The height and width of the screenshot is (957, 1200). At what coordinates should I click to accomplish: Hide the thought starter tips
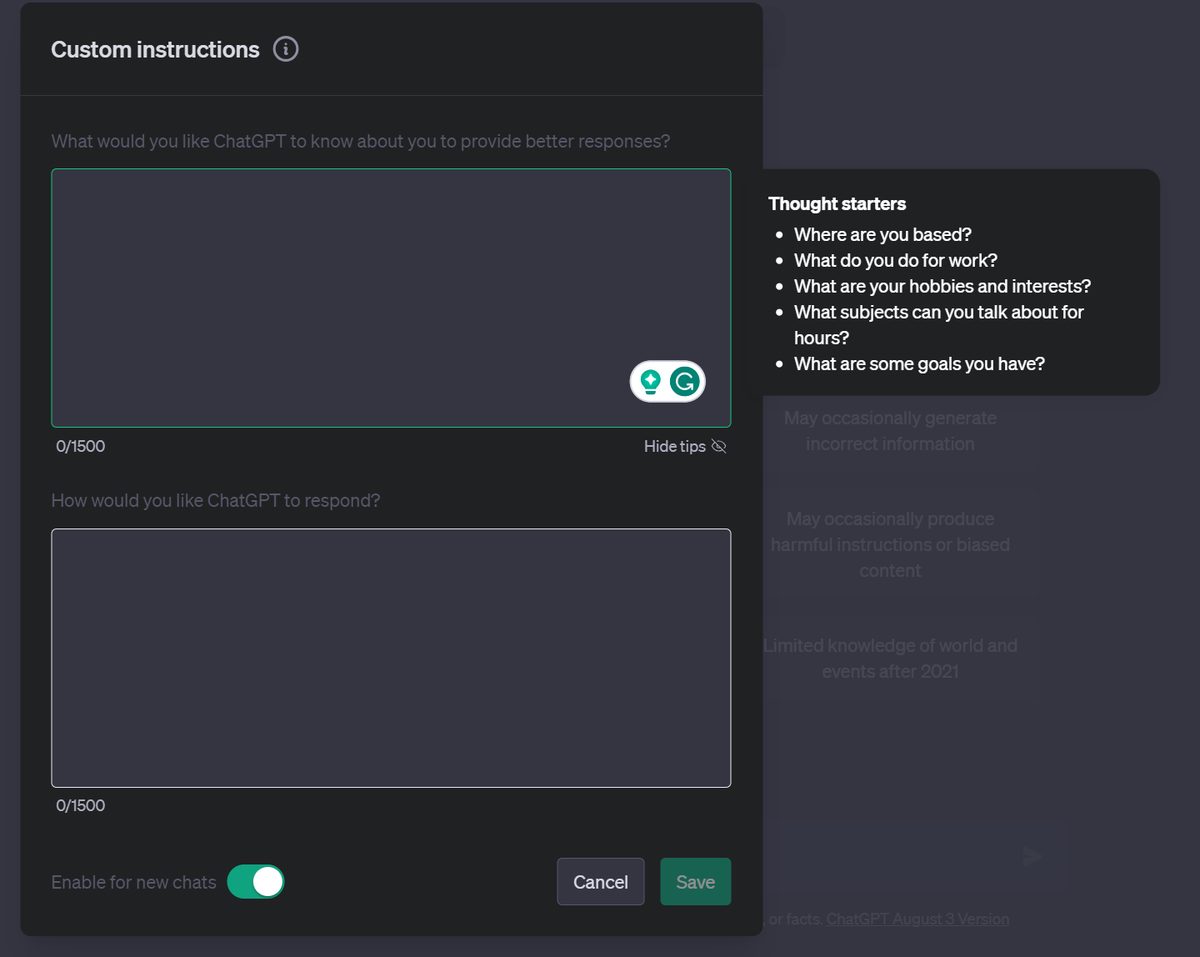(675, 446)
